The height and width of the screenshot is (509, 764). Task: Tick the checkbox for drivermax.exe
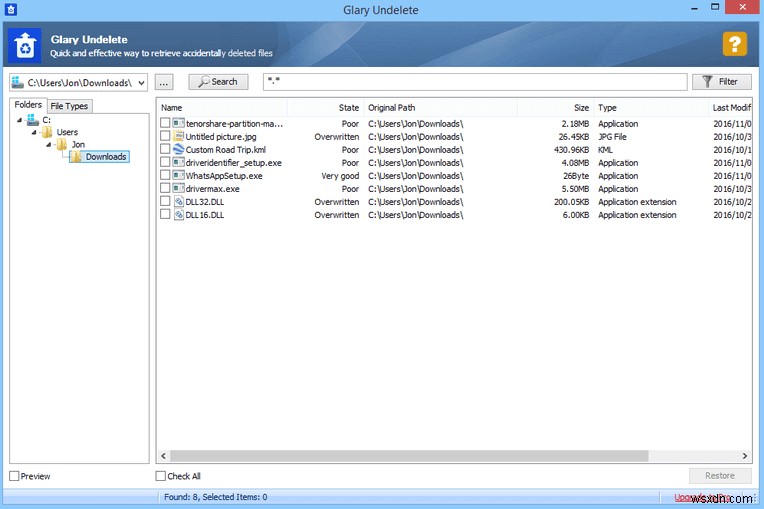165,188
